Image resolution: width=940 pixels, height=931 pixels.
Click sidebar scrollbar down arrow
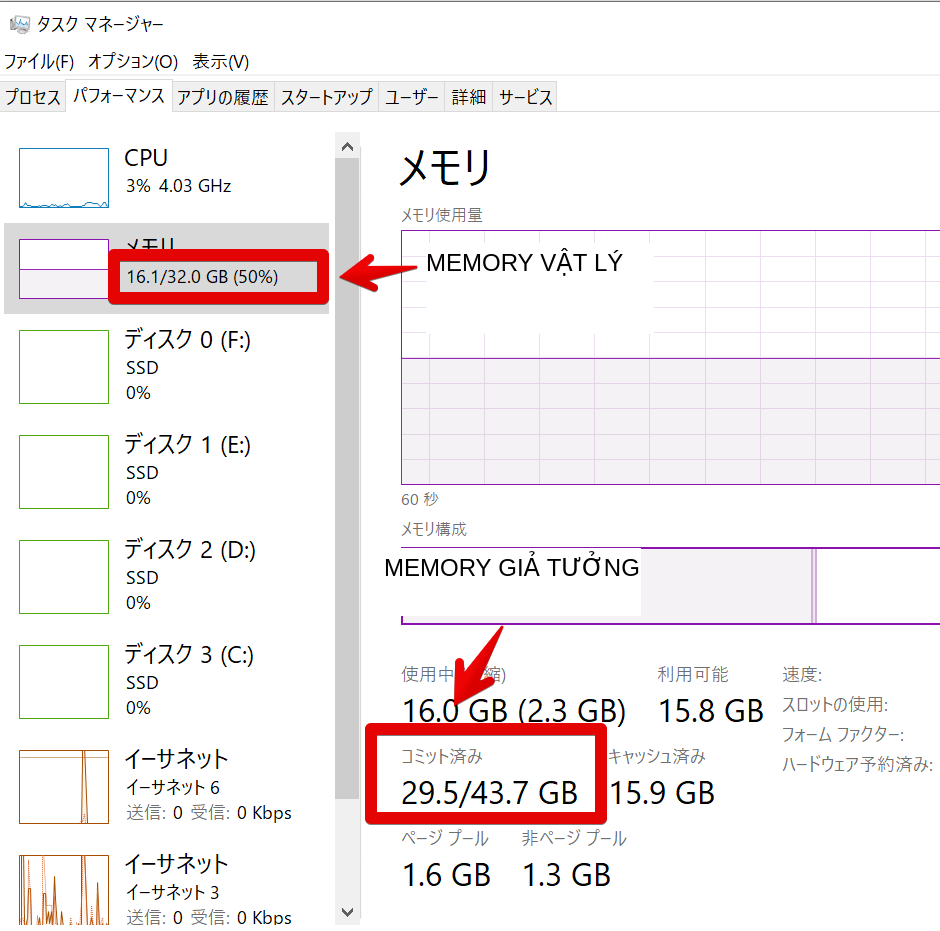(x=347, y=911)
